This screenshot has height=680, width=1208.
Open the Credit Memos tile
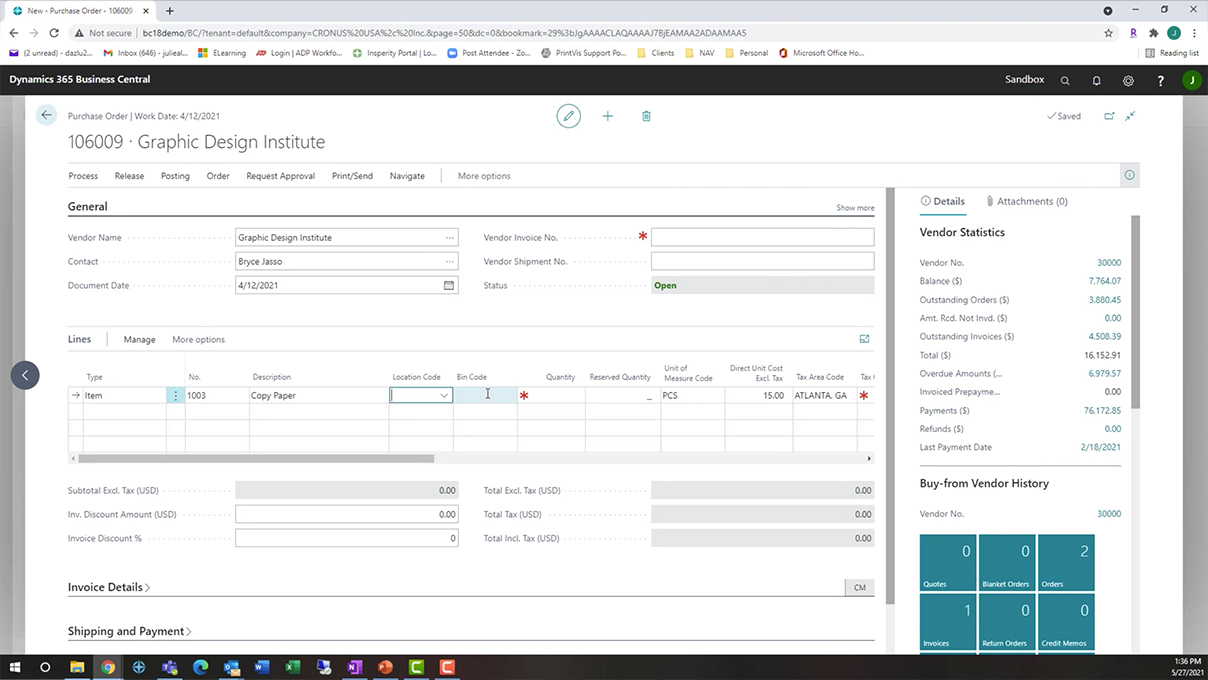[x=1066, y=622]
